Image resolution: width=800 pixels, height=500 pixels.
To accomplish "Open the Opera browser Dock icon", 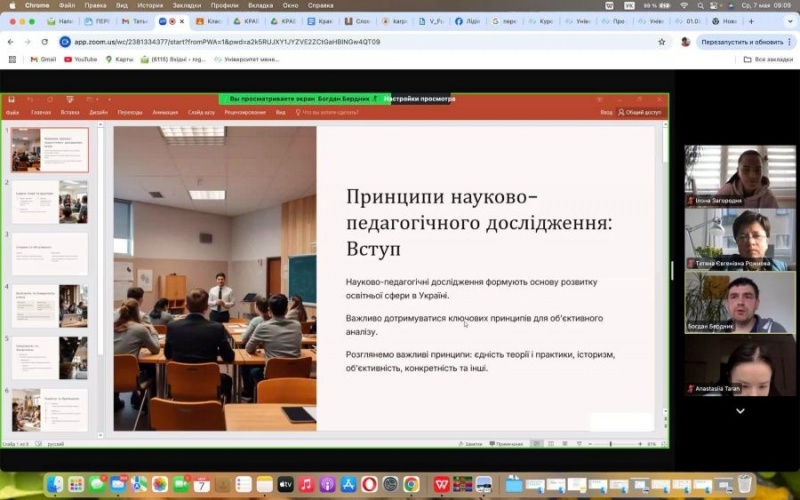I will 369,484.
